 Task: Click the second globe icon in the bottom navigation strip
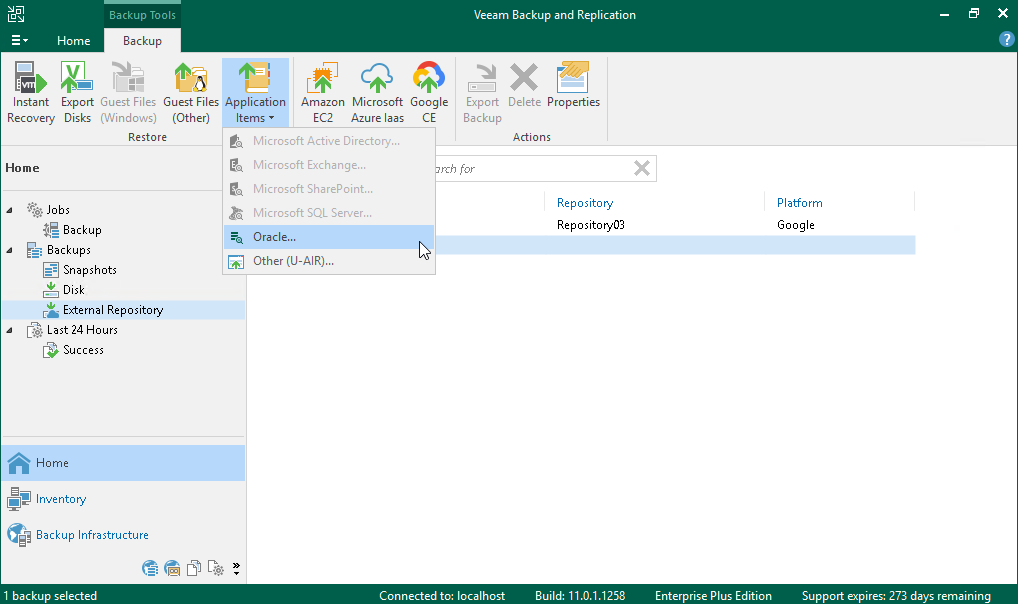click(x=172, y=569)
